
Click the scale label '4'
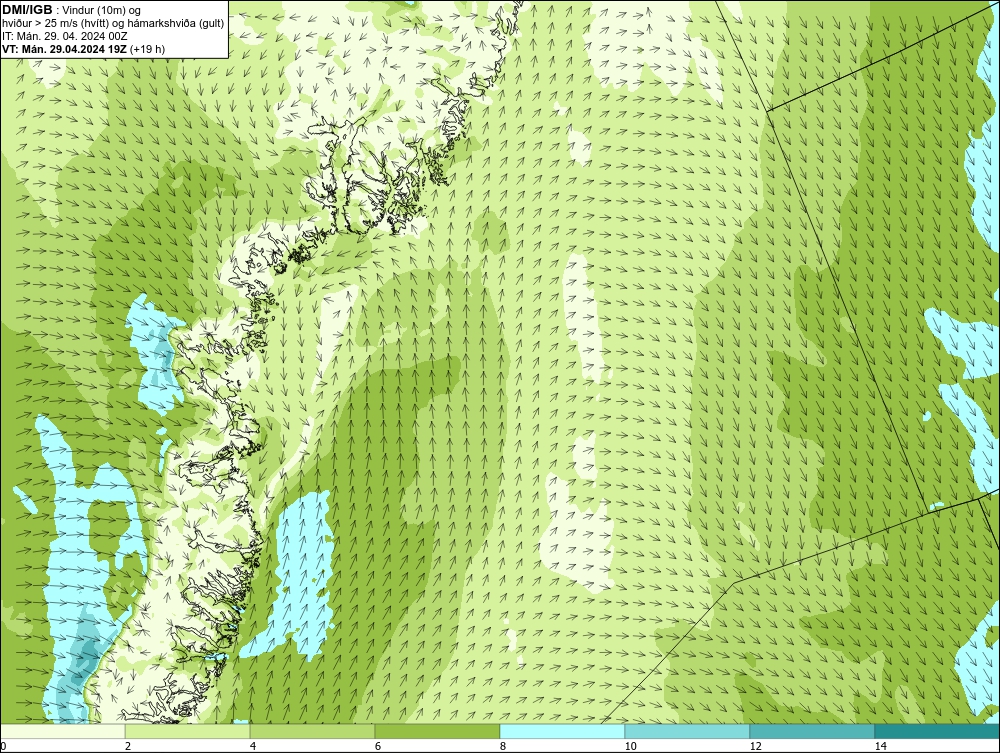pos(253,746)
